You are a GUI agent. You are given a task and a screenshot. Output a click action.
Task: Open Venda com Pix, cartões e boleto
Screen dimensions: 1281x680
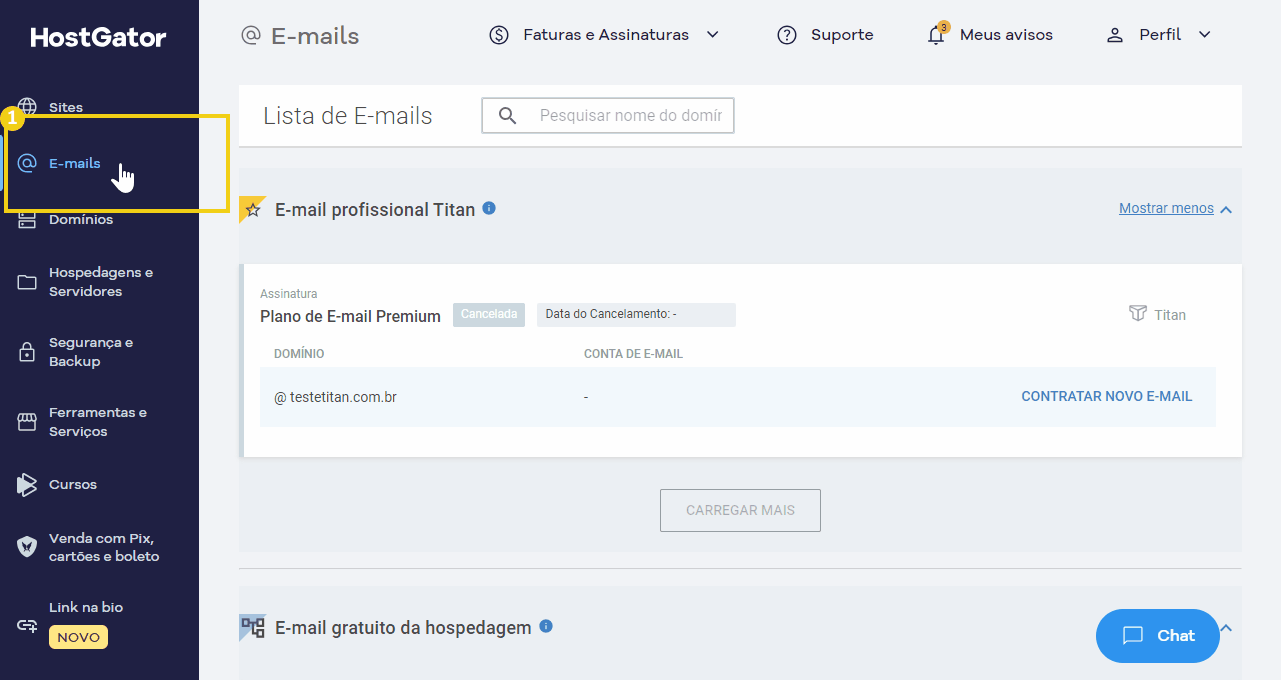(104, 547)
